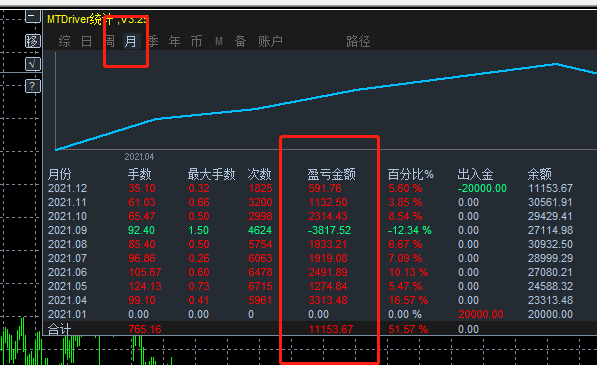This screenshot has width=597, height=365.
Task: Click the trade count 4624
Action: click(x=260, y=231)
